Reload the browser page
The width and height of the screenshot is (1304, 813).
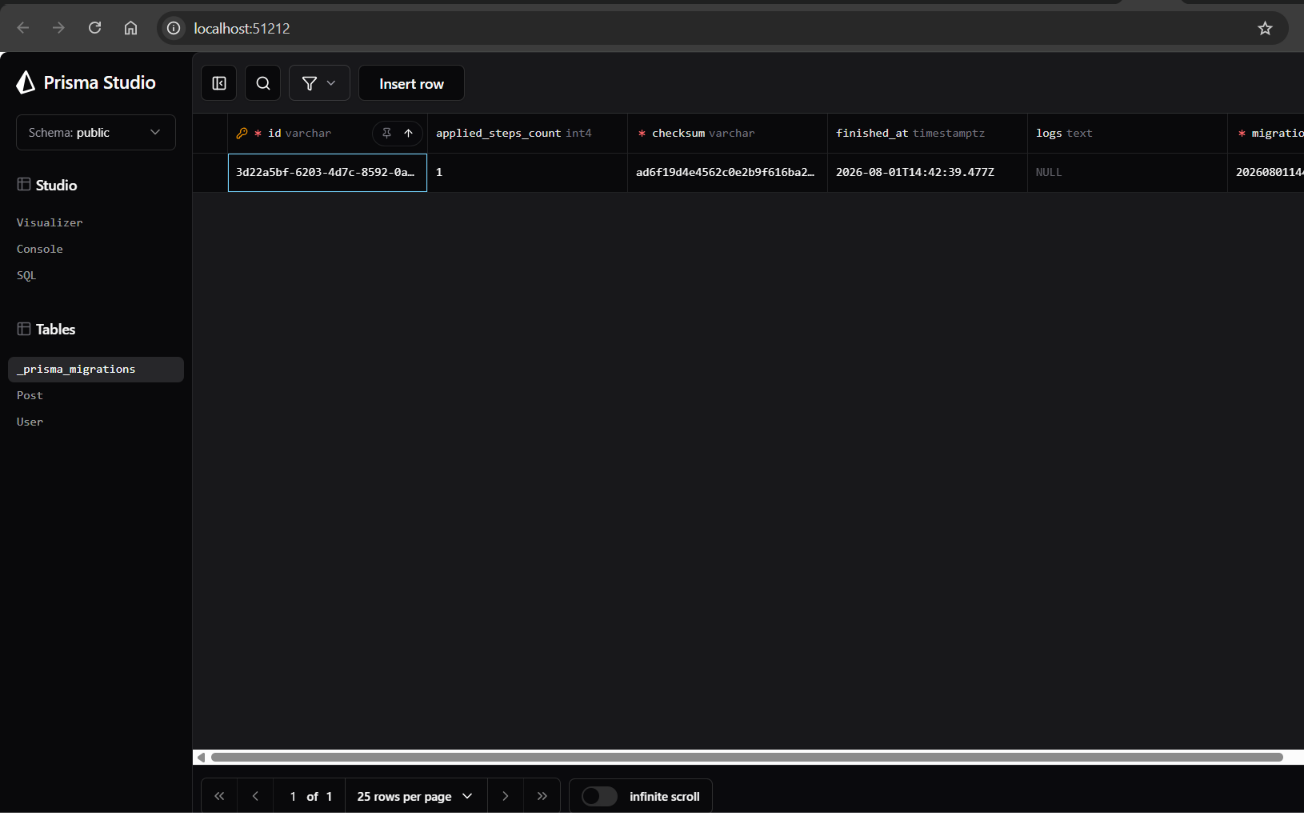pos(95,28)
